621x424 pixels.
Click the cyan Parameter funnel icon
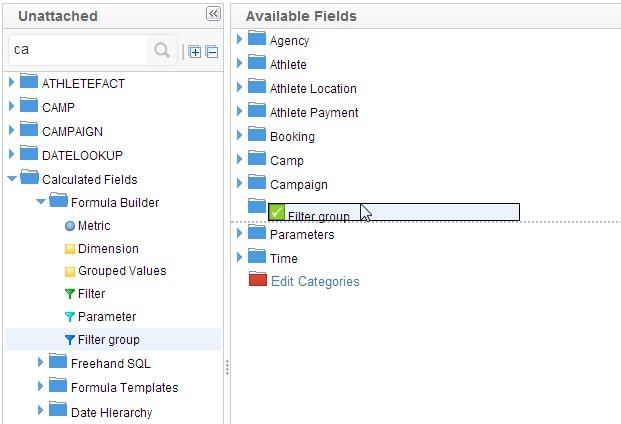(x=70, y=317)
